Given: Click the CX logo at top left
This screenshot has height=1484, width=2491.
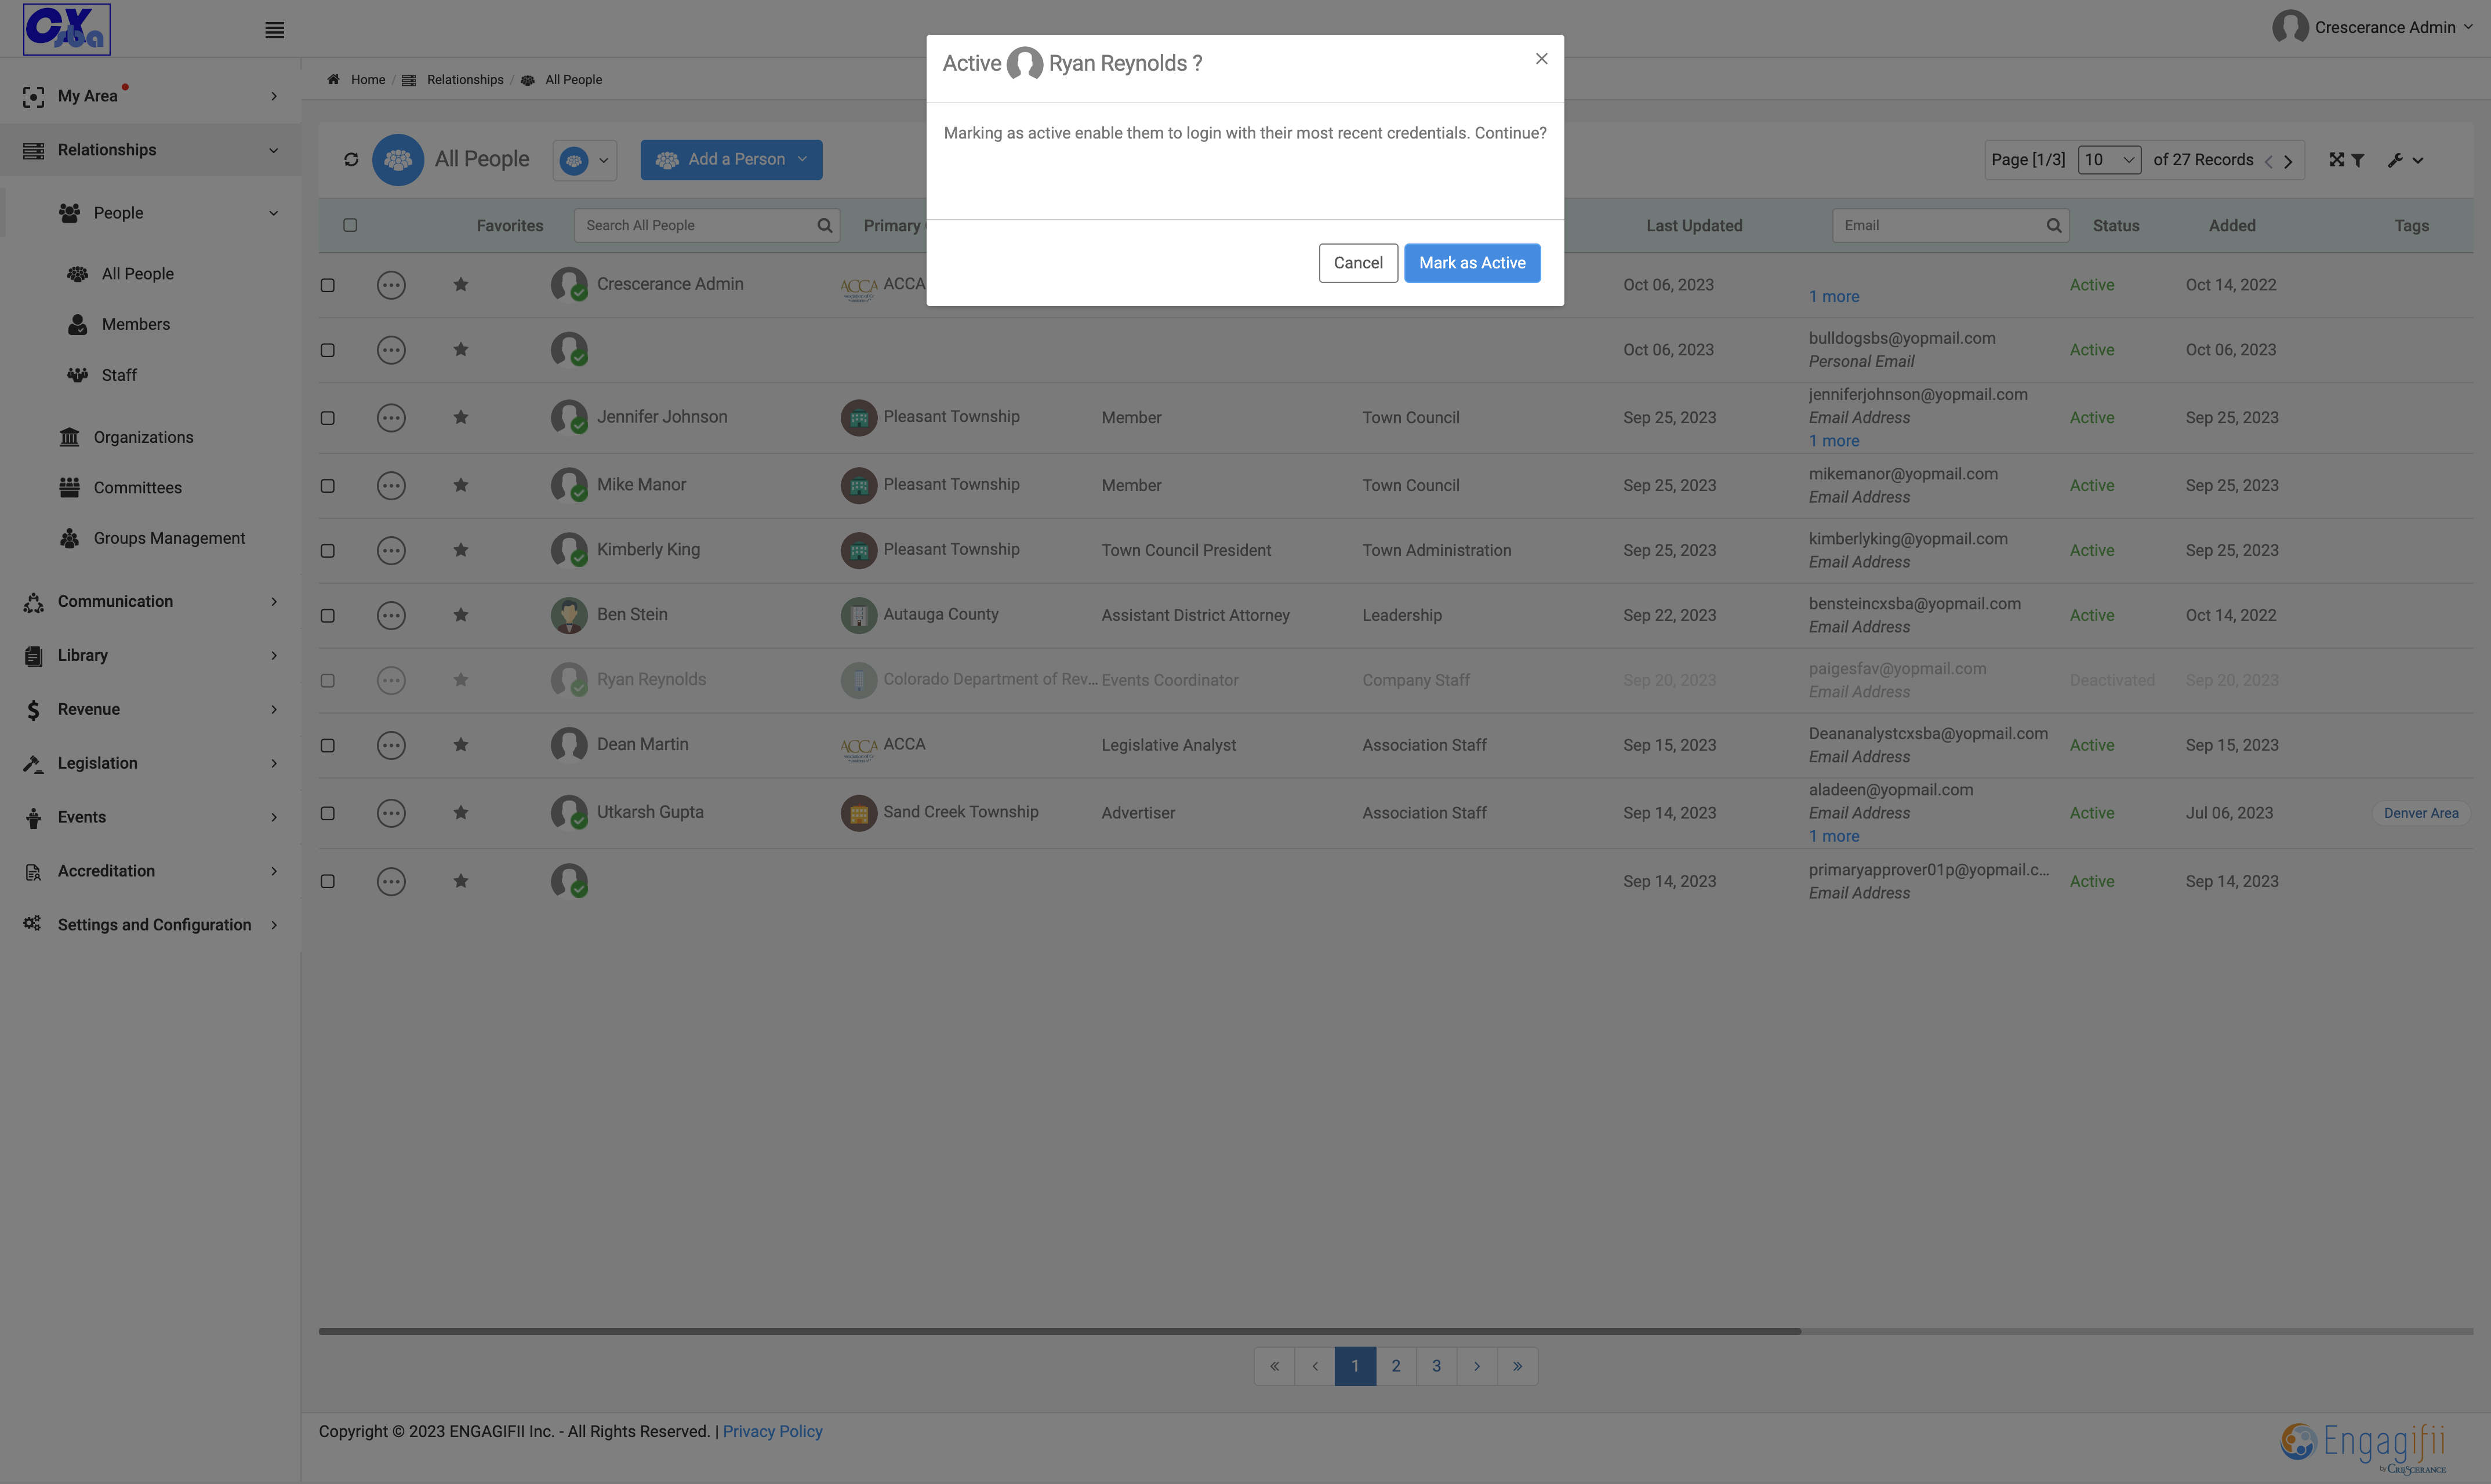Looking at the screenshot, I should (x=67, y=29).
